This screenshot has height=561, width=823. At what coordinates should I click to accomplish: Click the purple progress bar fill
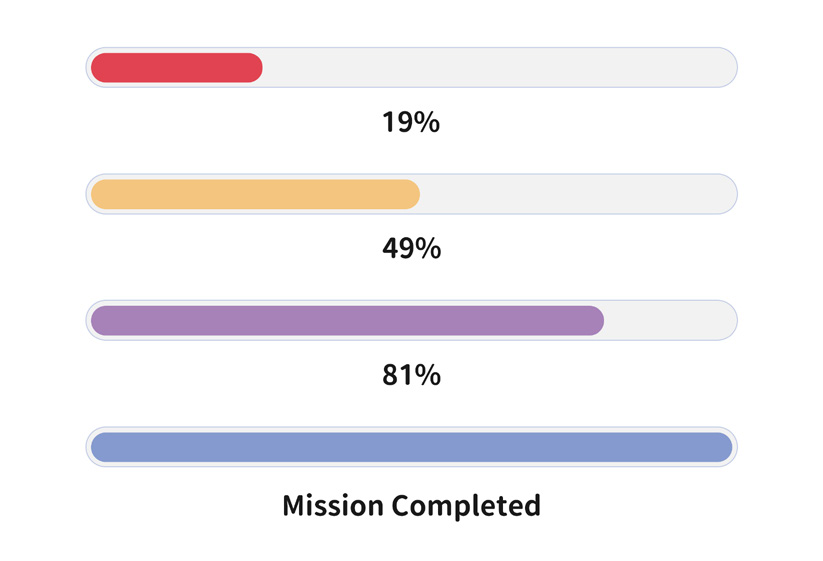tap(347, 321)
